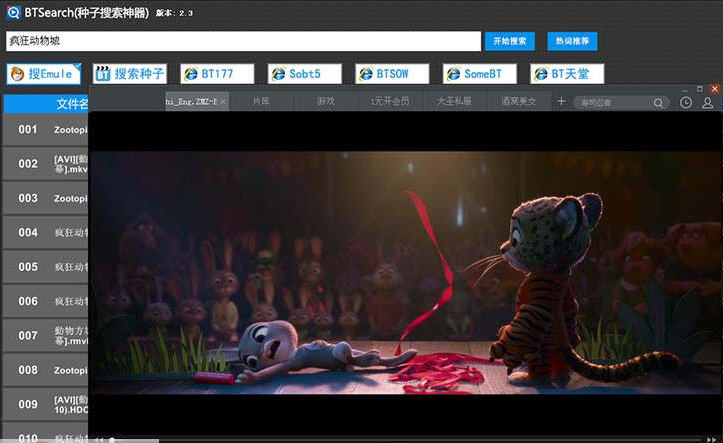
Task: Open the 1元开会员 tab in player
Action: point(390,101)
